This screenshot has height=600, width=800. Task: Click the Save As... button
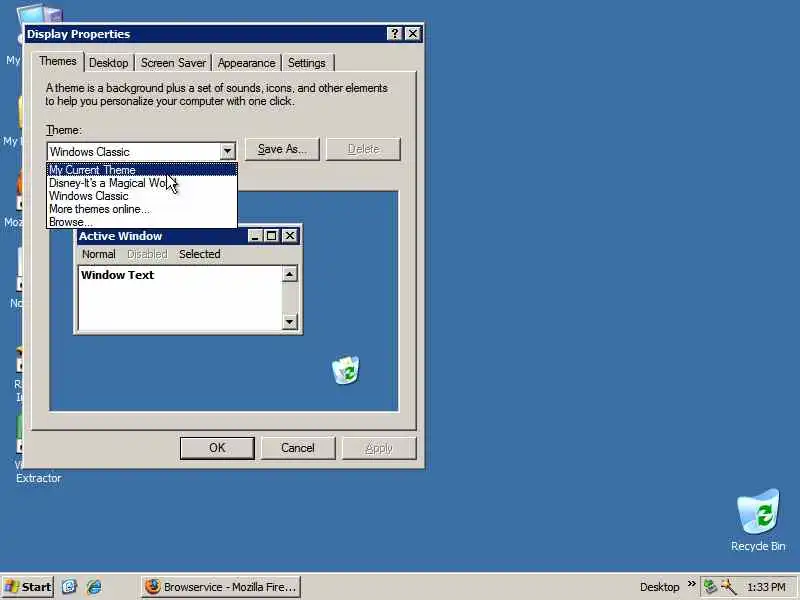282,149
